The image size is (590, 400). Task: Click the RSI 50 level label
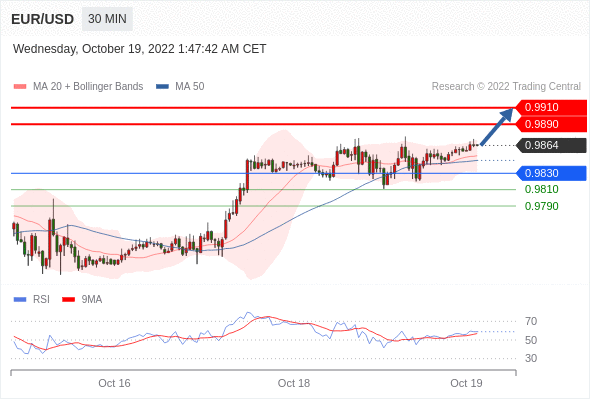pos(531,340)
